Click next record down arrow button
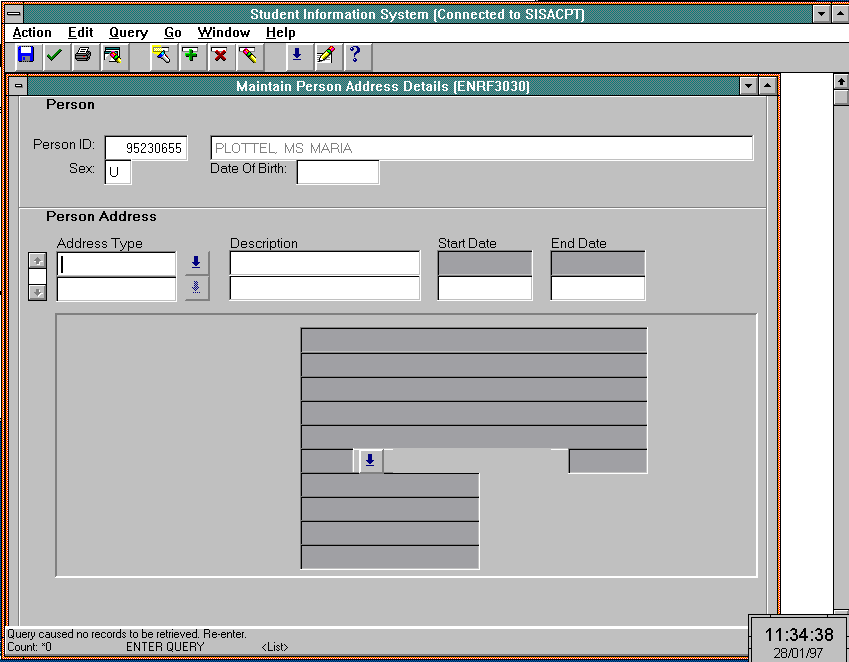This screenshot has width=849, height=662. tap(37, 292)
